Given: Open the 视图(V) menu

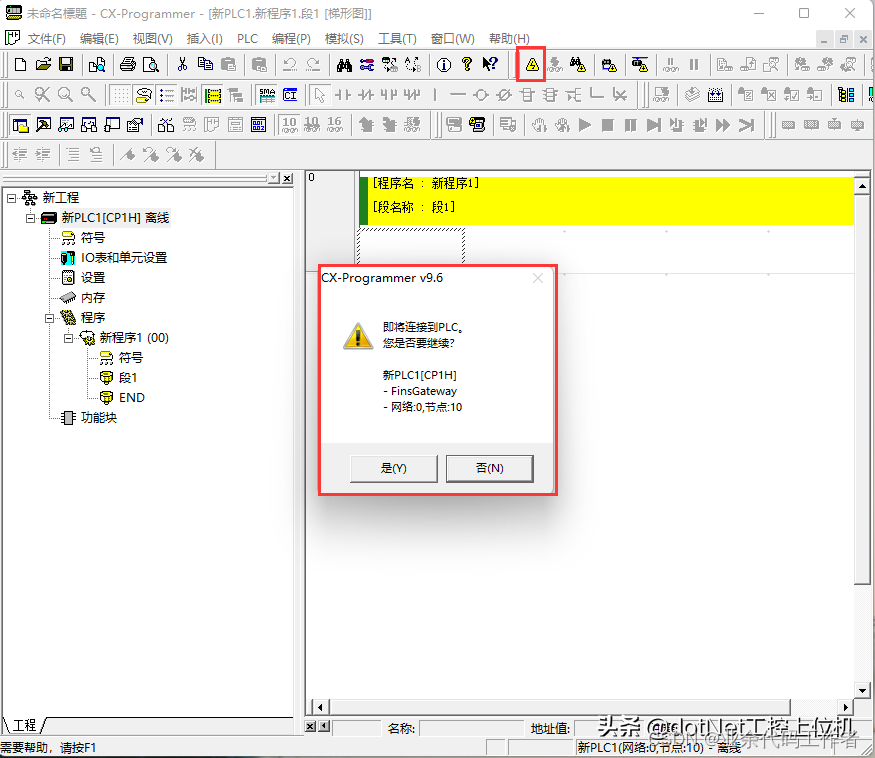Looking at the screenshot, I should 152,39.
